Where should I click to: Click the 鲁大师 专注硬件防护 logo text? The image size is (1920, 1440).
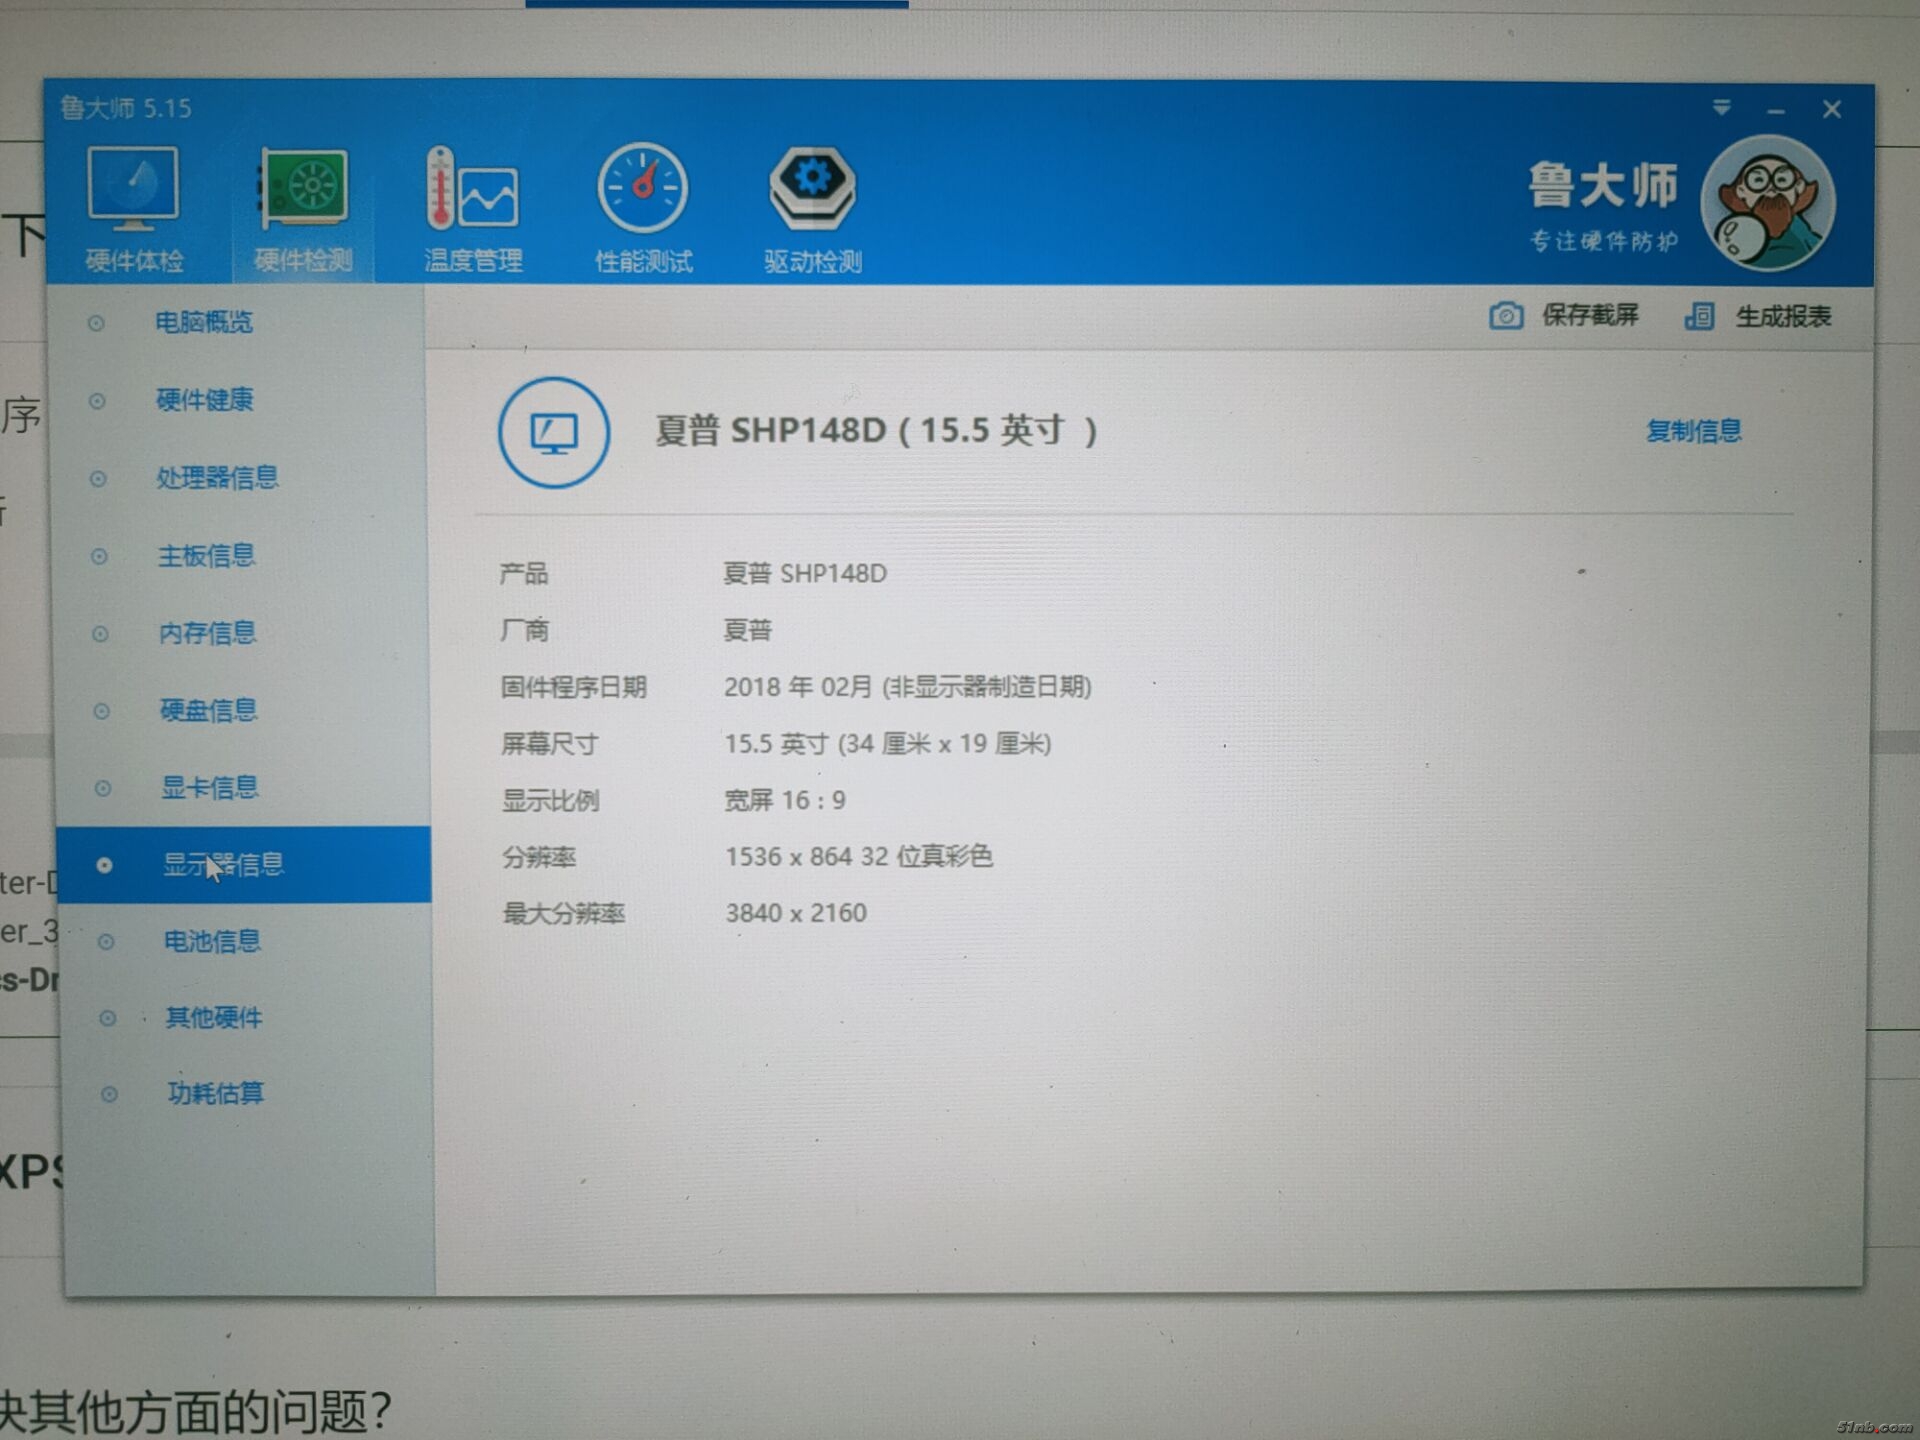[x=1602, y=208]
